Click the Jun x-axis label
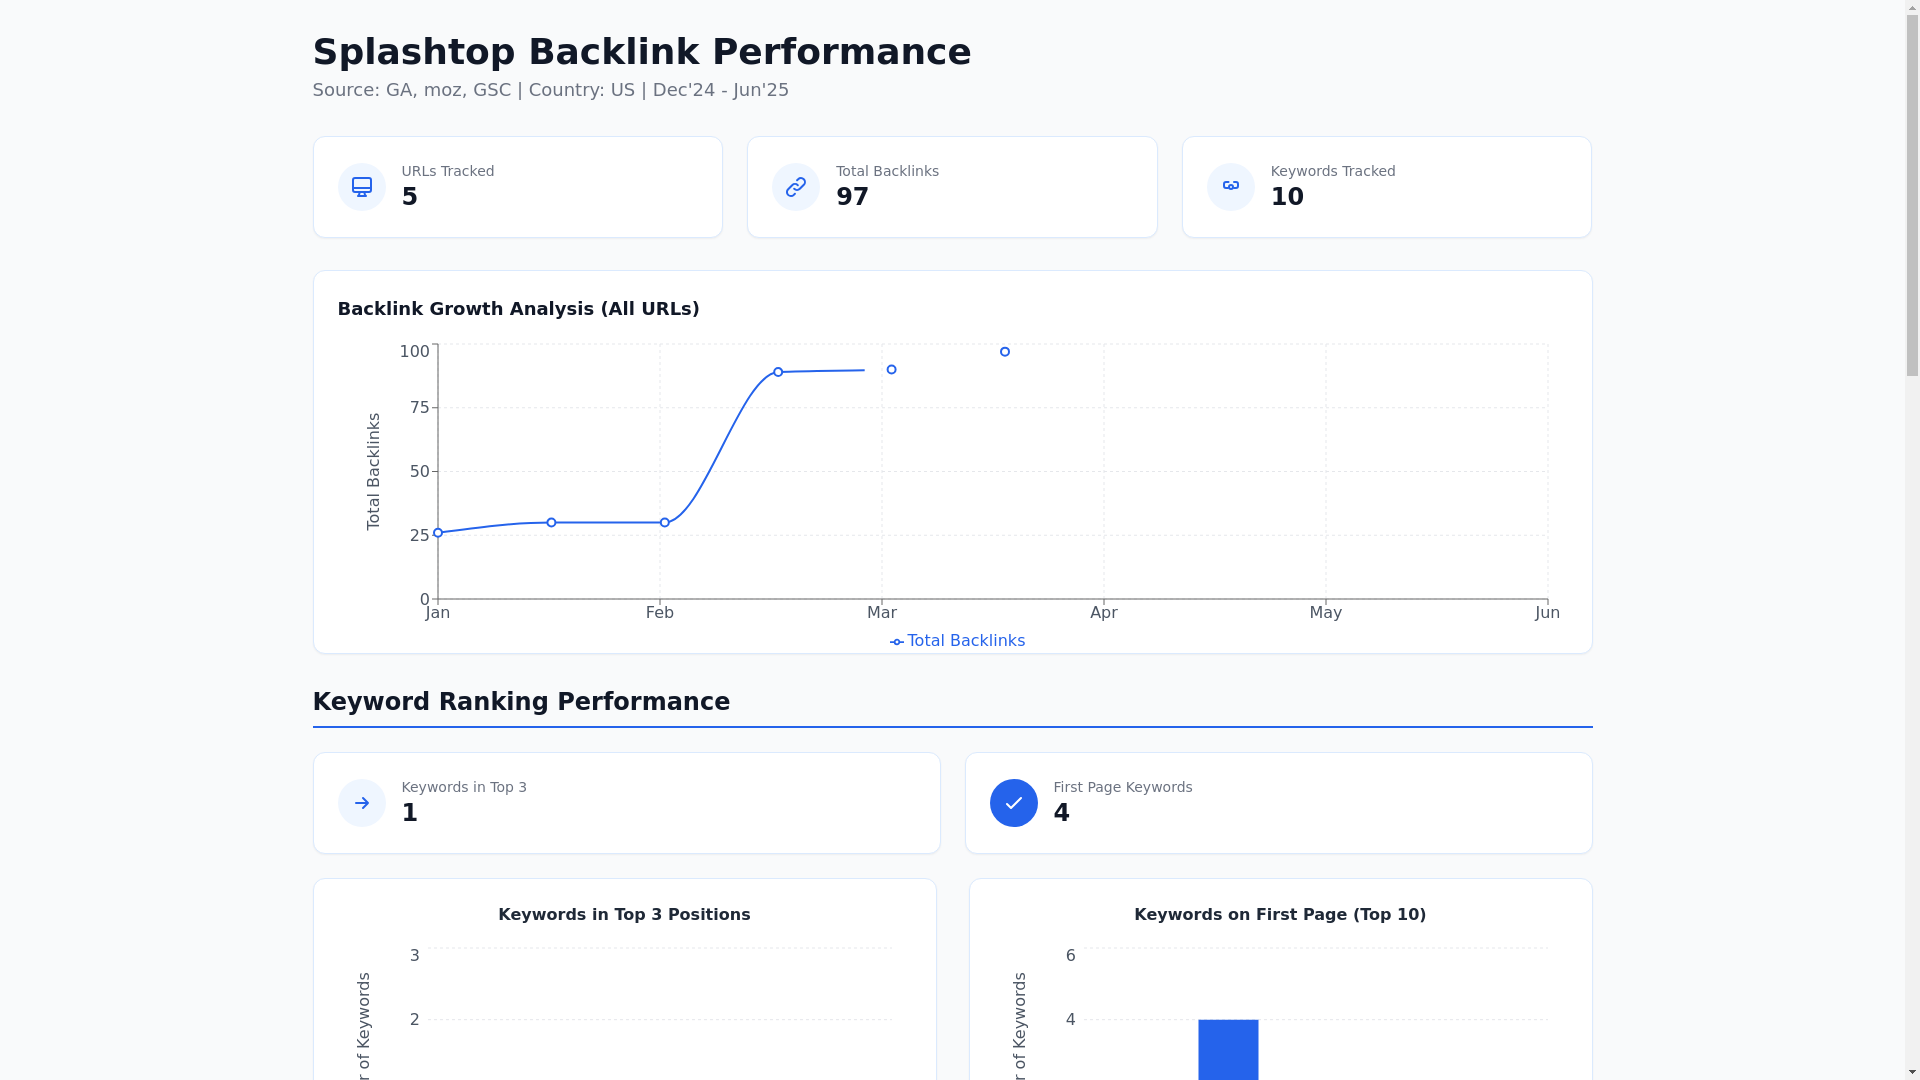The height and width of the screenshot is (1080, 1920). click(1547, 613)
